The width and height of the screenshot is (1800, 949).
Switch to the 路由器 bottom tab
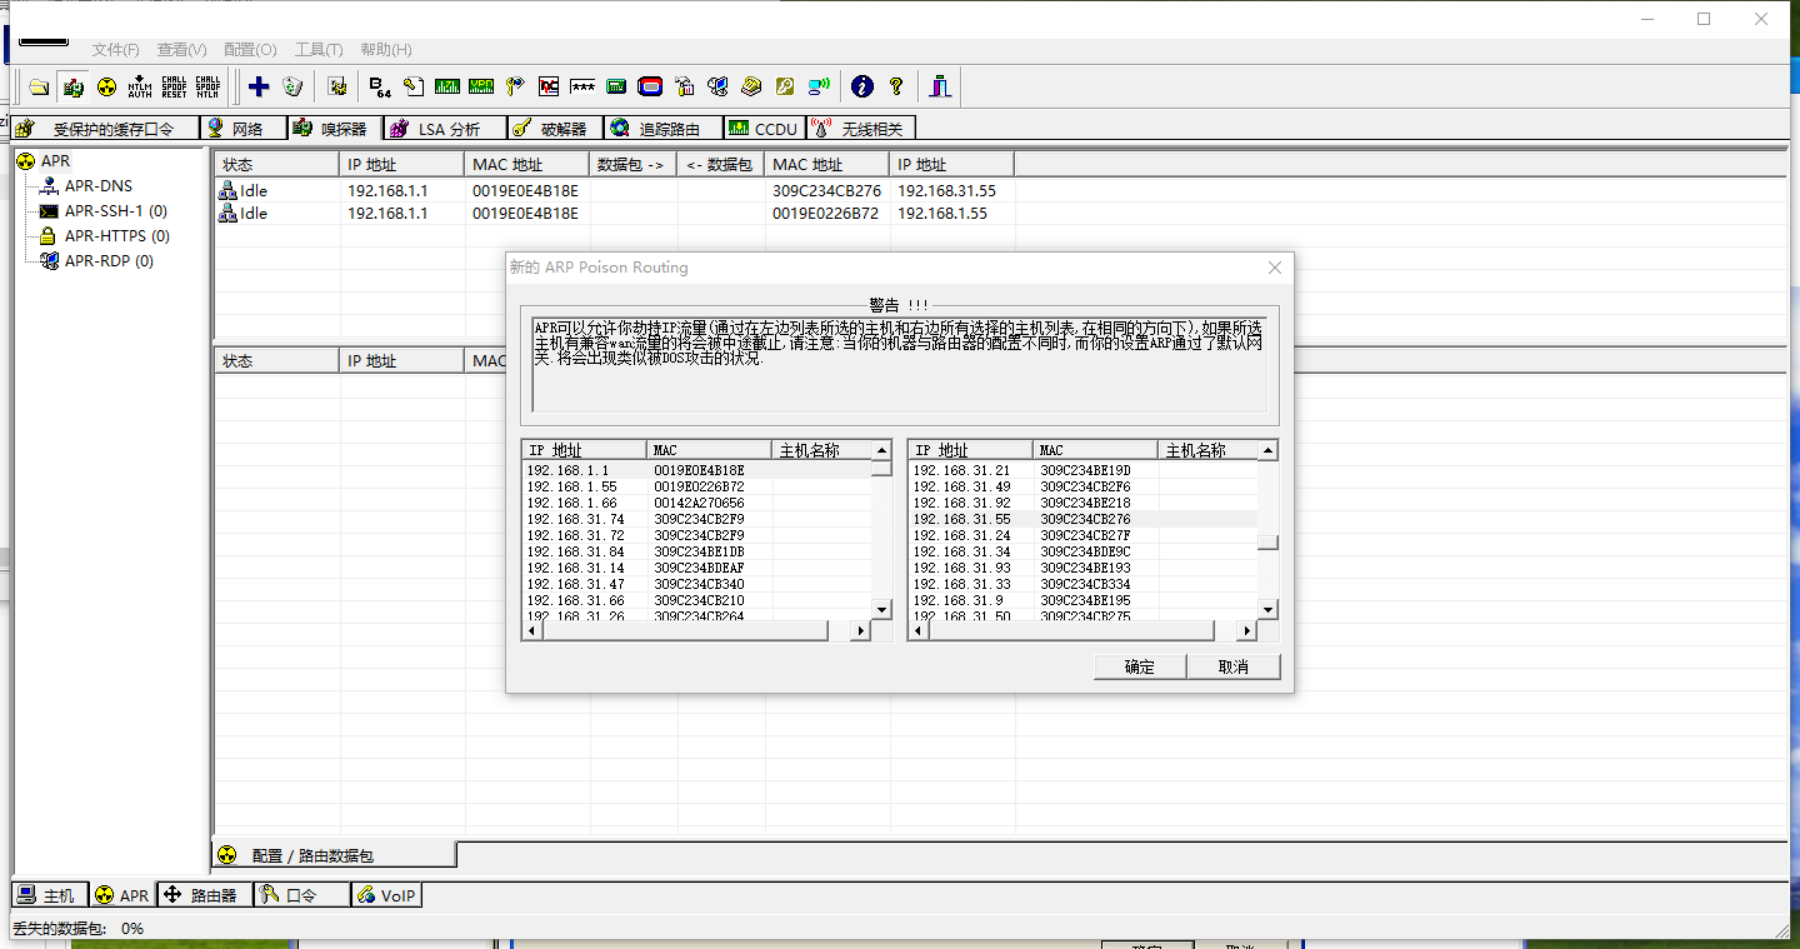pos(203,895)
